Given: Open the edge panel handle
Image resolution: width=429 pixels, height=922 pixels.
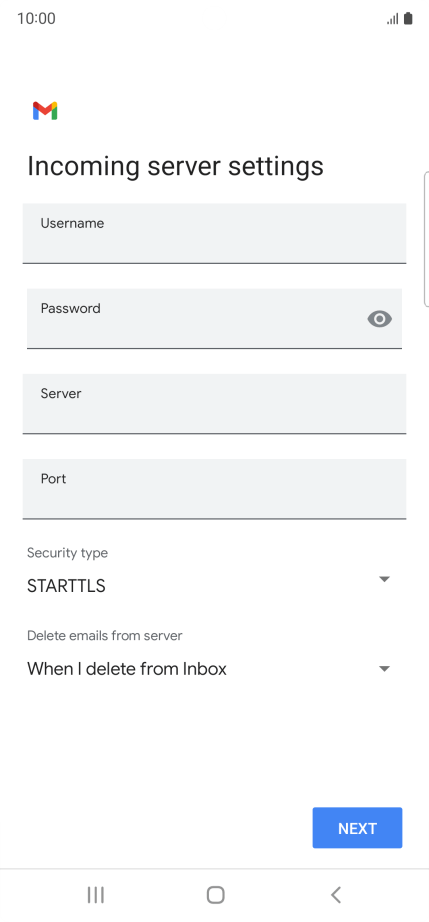Looking at the screenshot, I should pos(426,239).
